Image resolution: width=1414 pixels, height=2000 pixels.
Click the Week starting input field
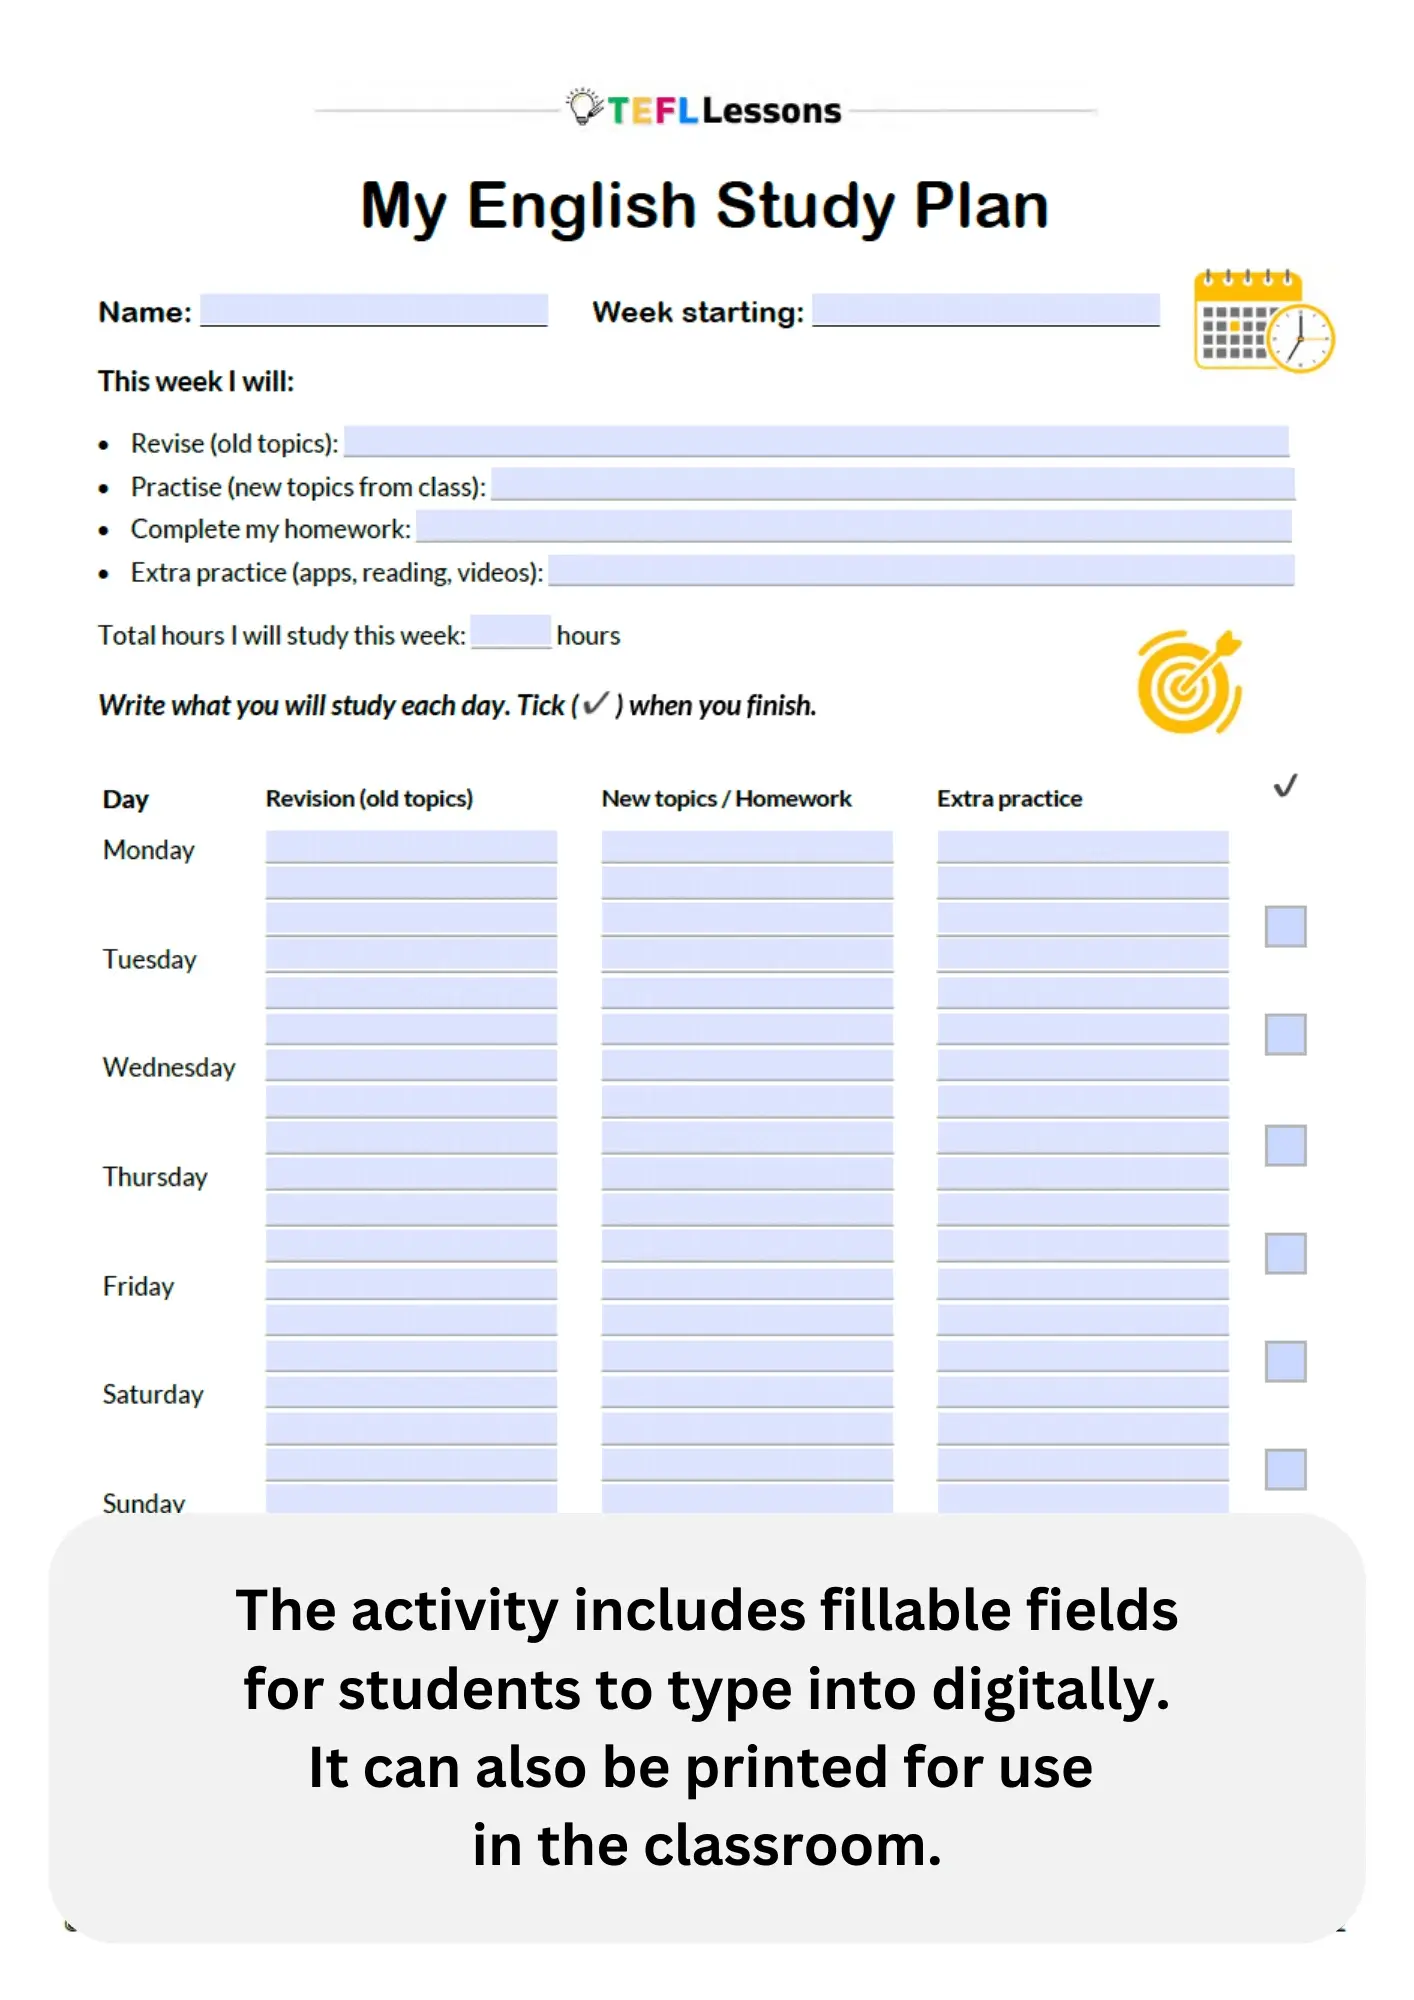click(985, 310)
